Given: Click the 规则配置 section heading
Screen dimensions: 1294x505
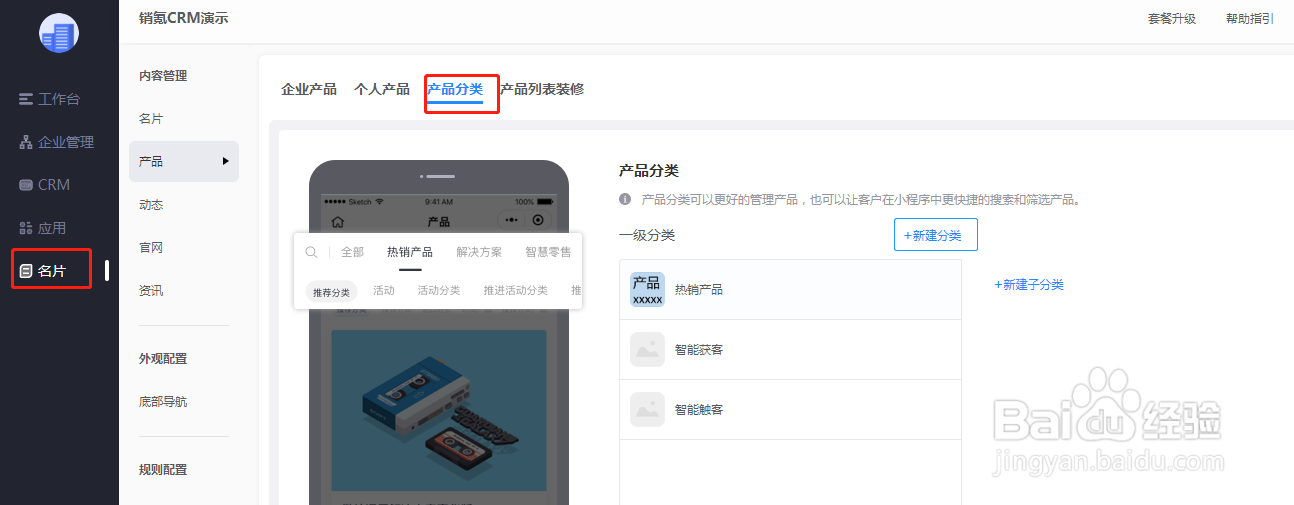Looking at the screenshot, I should pos(163,469).
